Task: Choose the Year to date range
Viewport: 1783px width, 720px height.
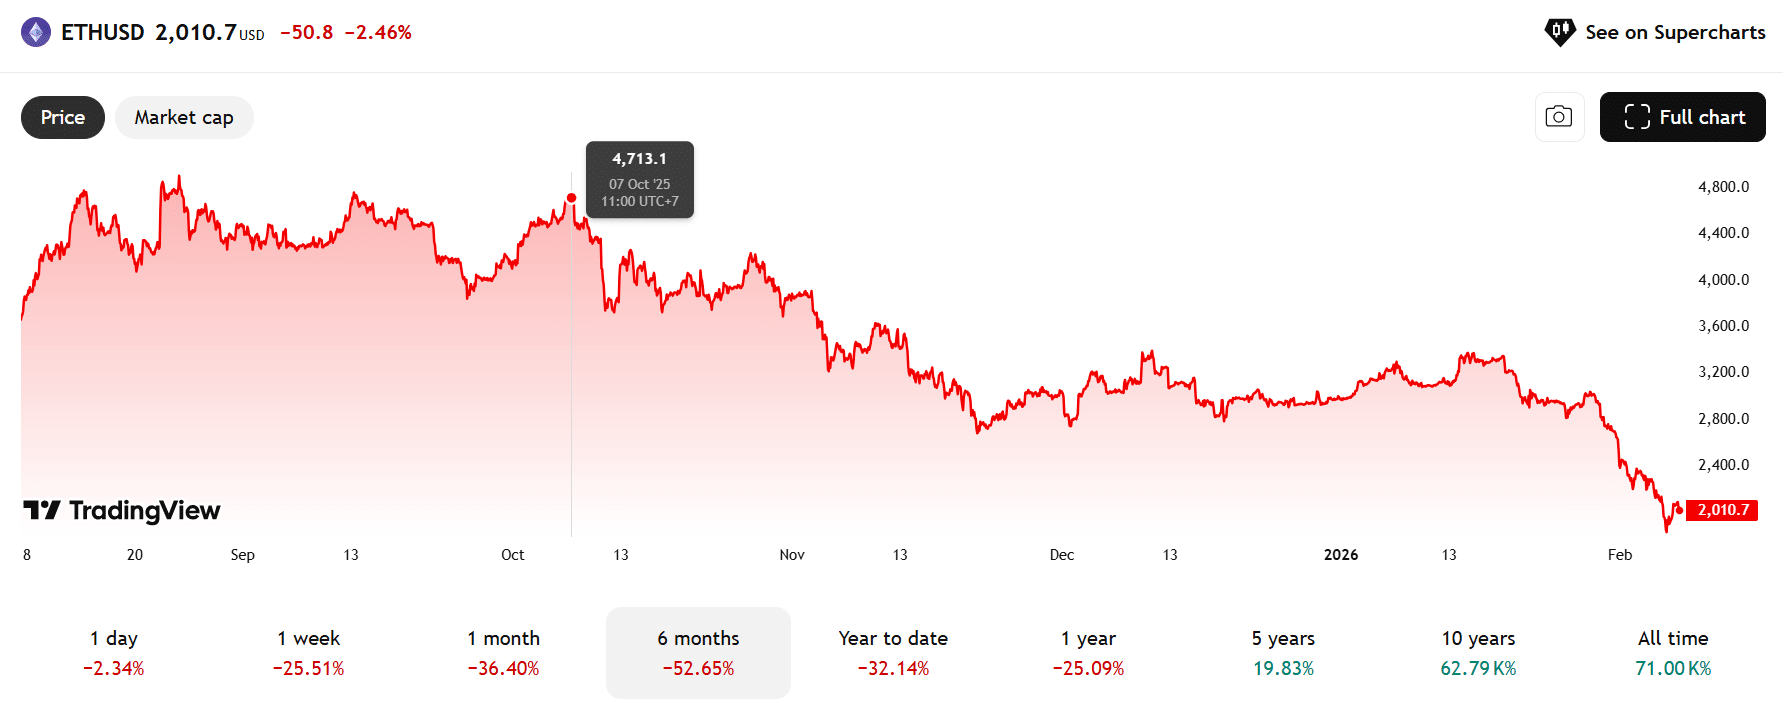Action: point(893,652)
